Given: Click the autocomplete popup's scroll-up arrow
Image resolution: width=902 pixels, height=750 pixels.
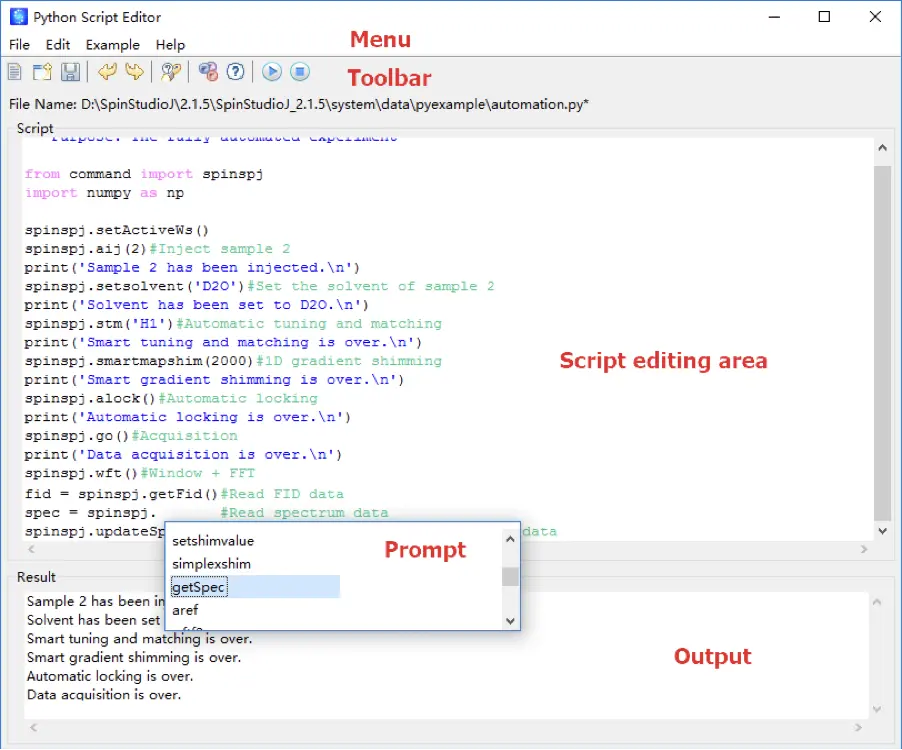Looking at the screenshot, I should (x=511, y=539).
